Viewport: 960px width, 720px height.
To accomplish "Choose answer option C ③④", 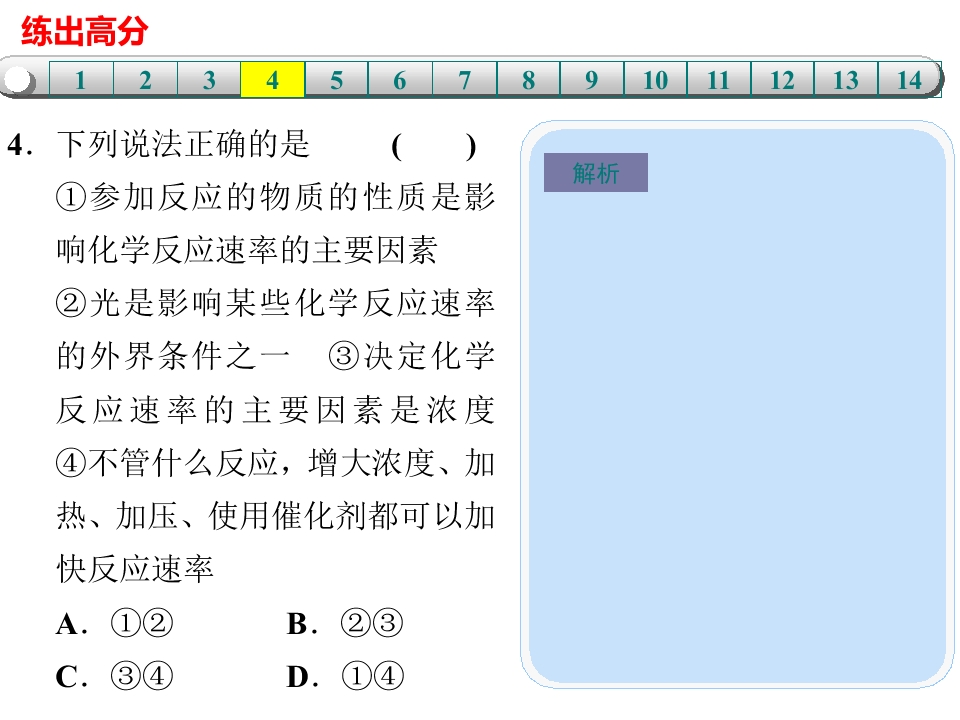I will click(x=114, y=677).
